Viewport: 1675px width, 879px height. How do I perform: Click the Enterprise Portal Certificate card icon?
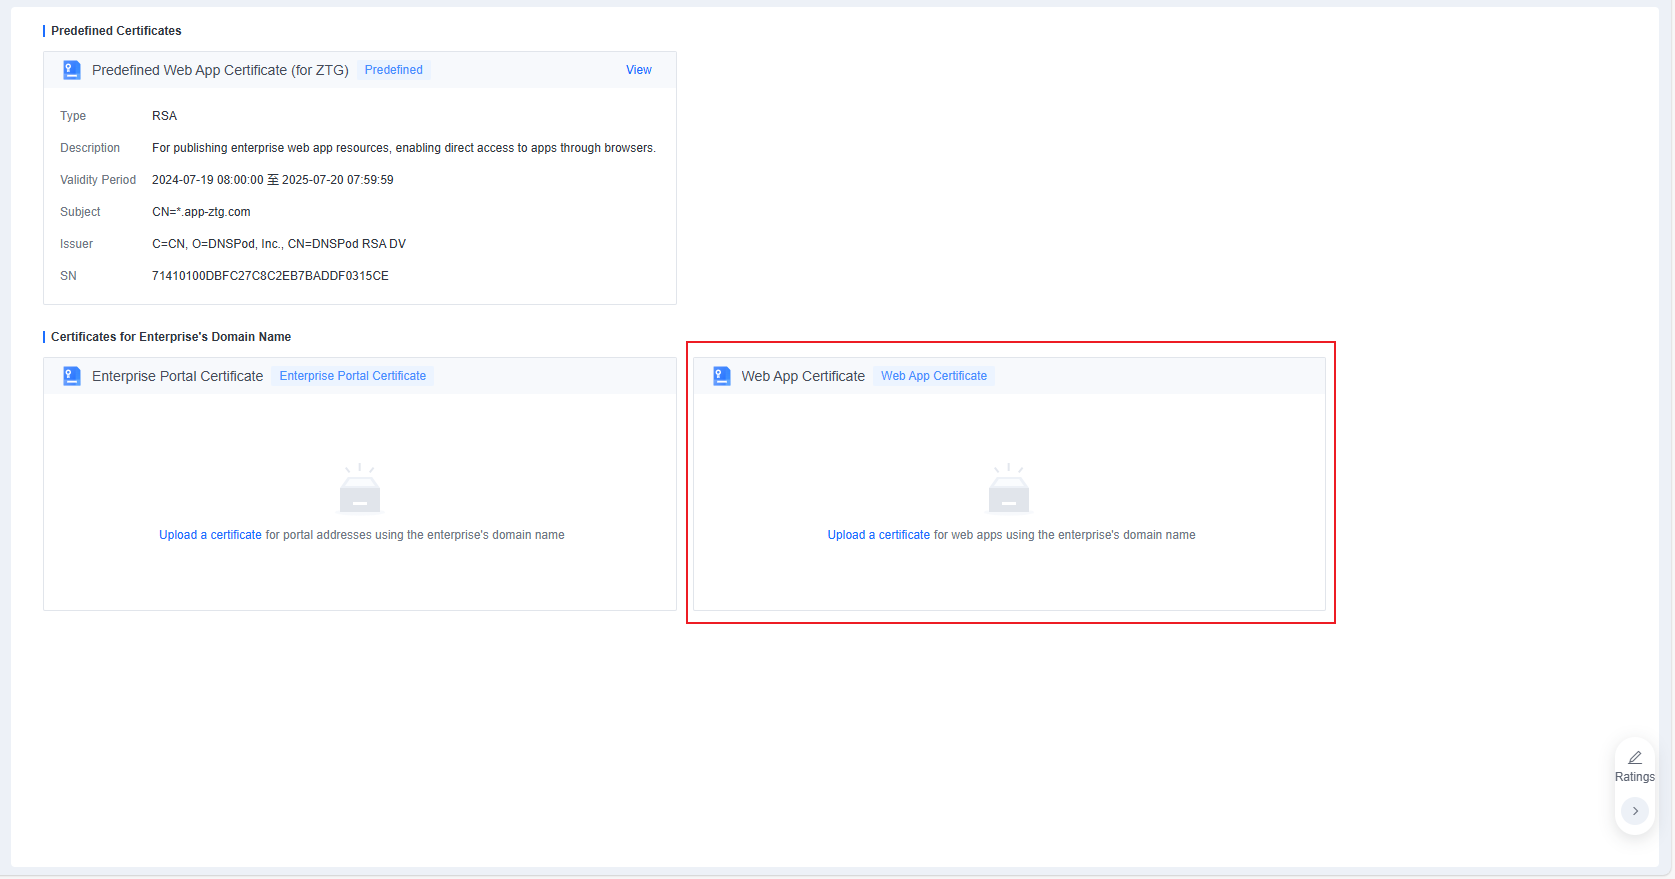pos(72,376)
